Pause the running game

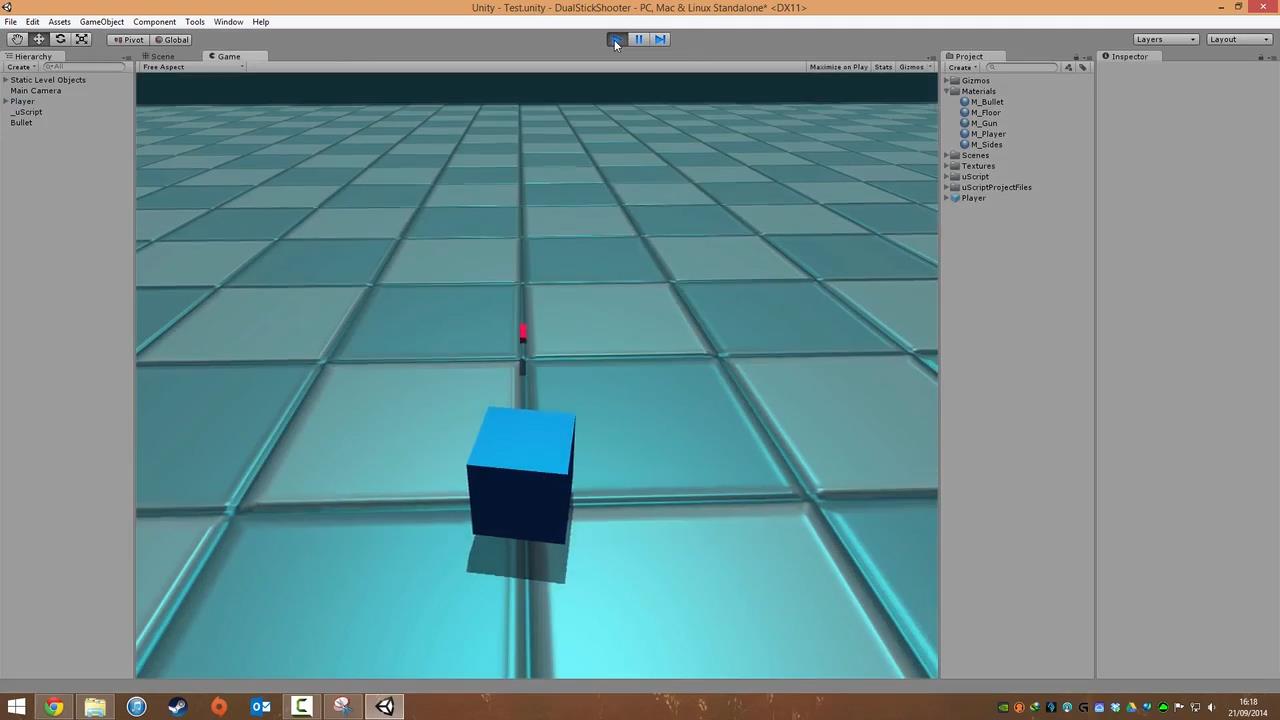pyautogui.click(x=638, y=39)
